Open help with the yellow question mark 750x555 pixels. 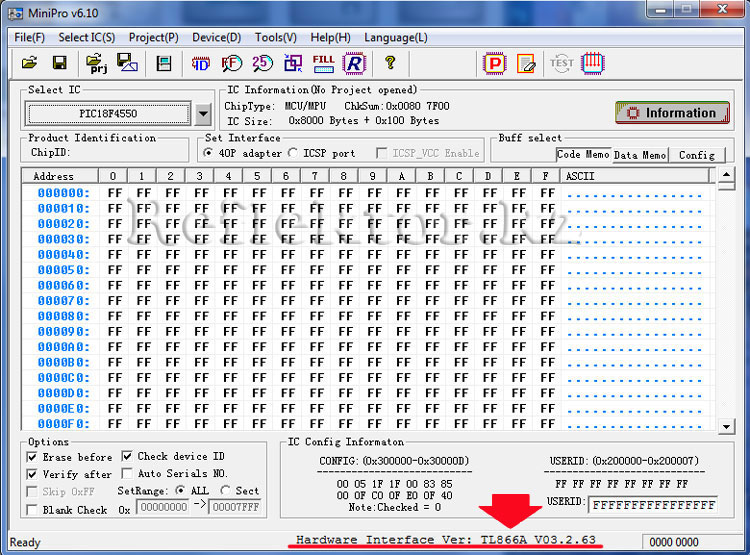point(390,63)
